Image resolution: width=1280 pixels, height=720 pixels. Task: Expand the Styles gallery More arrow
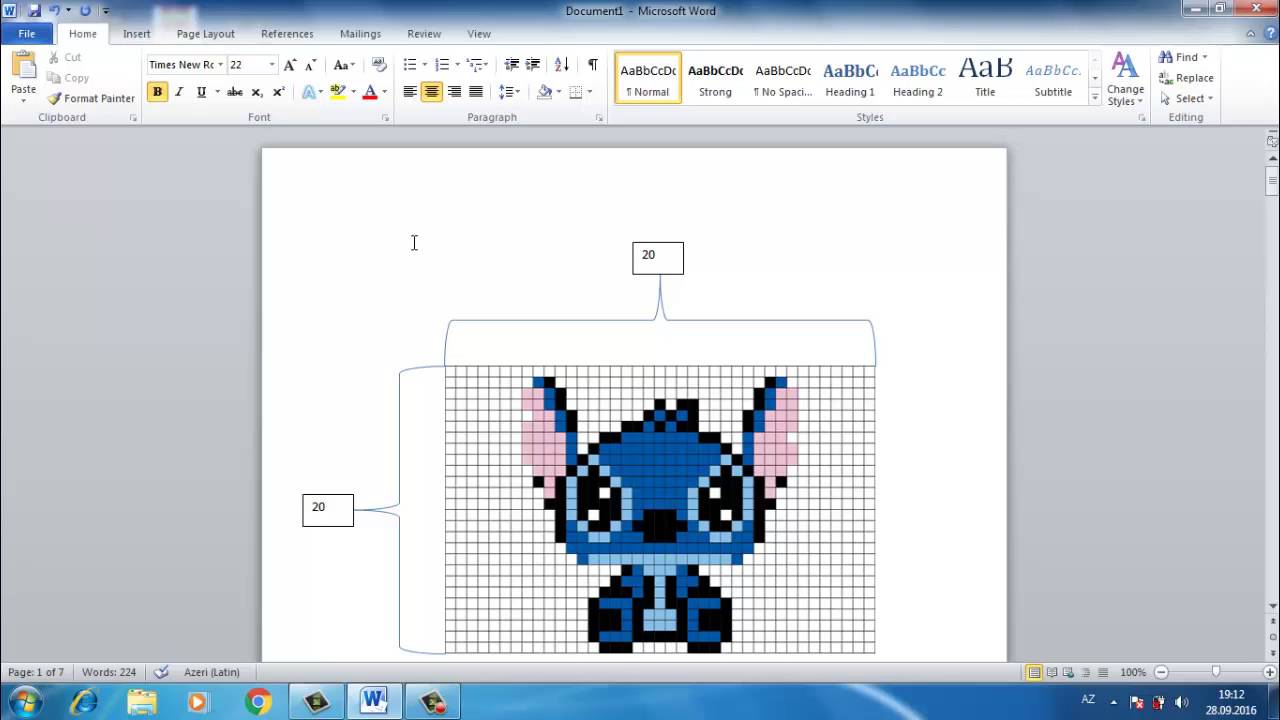tap(1095, 99)
